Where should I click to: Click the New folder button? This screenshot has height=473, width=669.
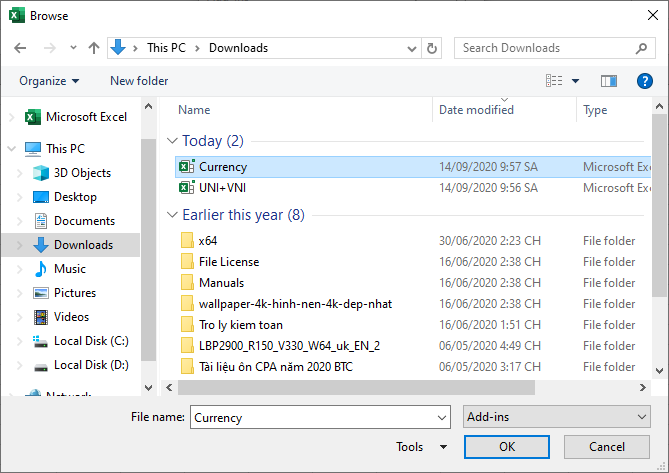[139, 81]
